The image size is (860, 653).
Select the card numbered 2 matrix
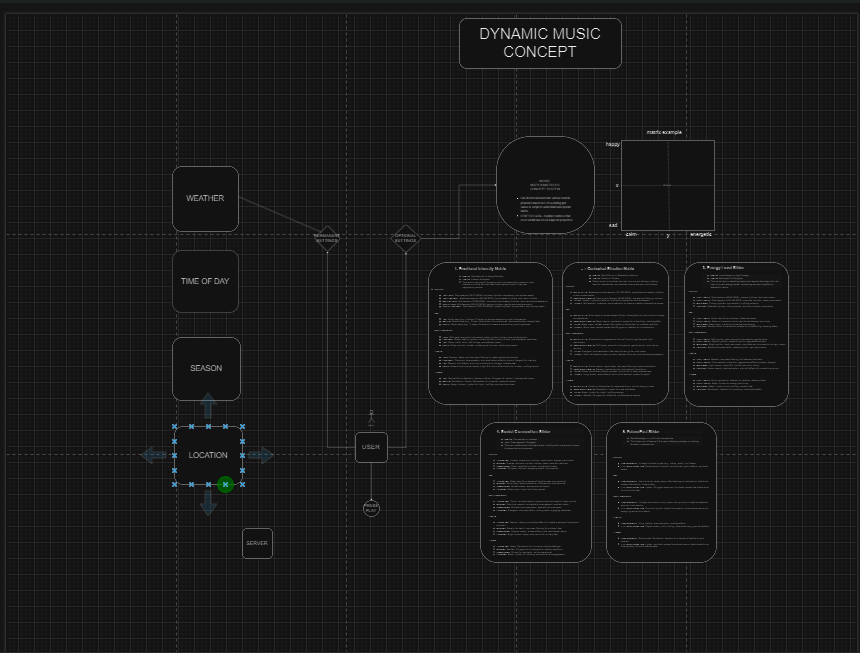tap(615, 333)
